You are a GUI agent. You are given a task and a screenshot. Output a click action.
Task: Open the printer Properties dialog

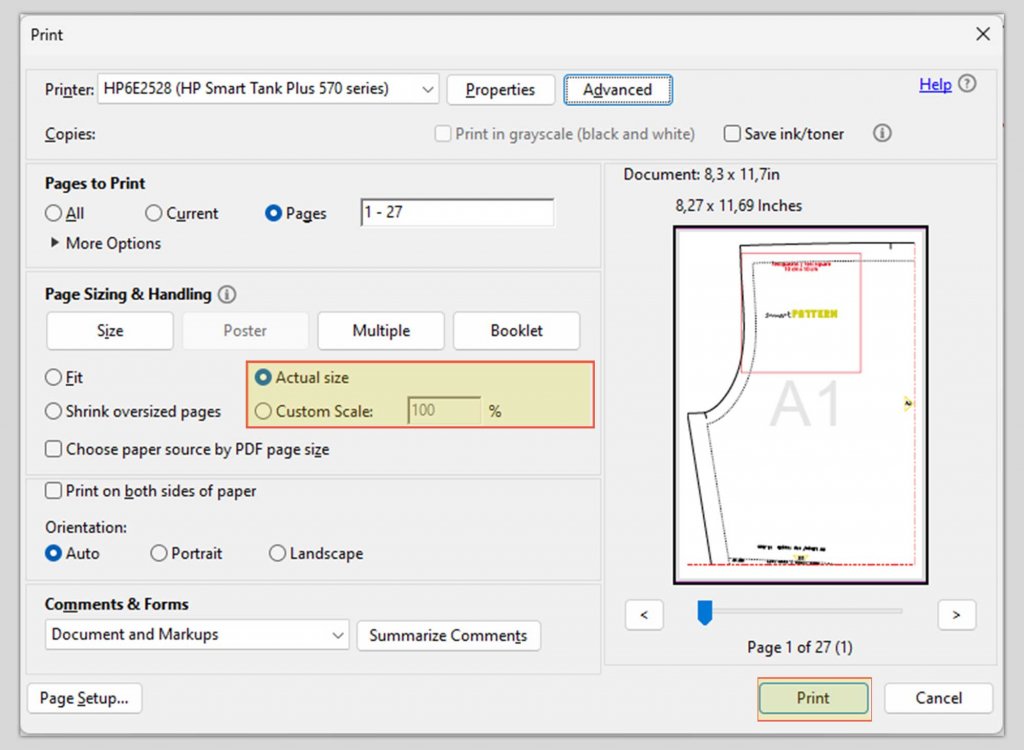(x=500, y=89)
